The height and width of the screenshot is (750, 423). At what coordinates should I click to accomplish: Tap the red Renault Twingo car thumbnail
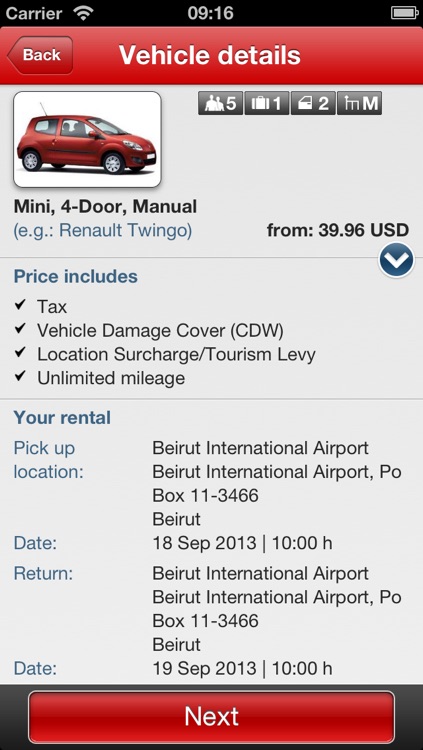tap(87, 140)
